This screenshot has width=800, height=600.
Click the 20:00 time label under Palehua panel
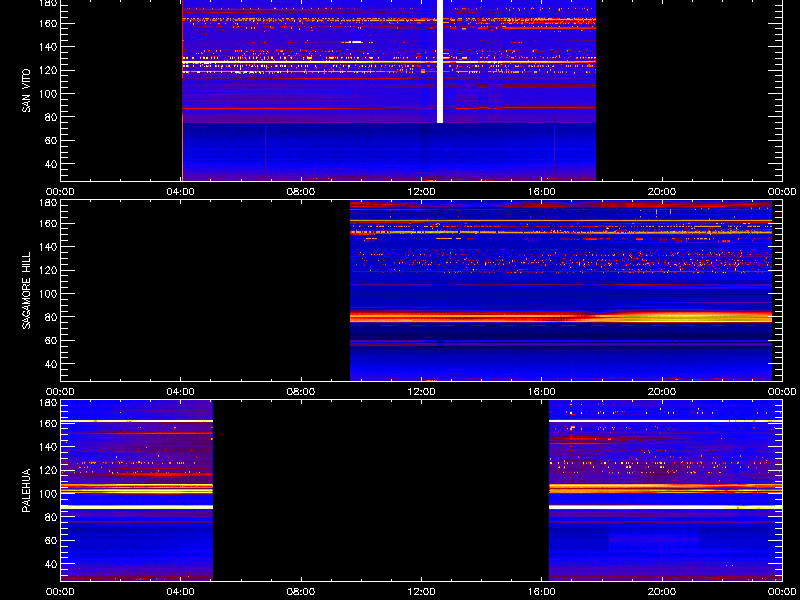pos(662,592)
